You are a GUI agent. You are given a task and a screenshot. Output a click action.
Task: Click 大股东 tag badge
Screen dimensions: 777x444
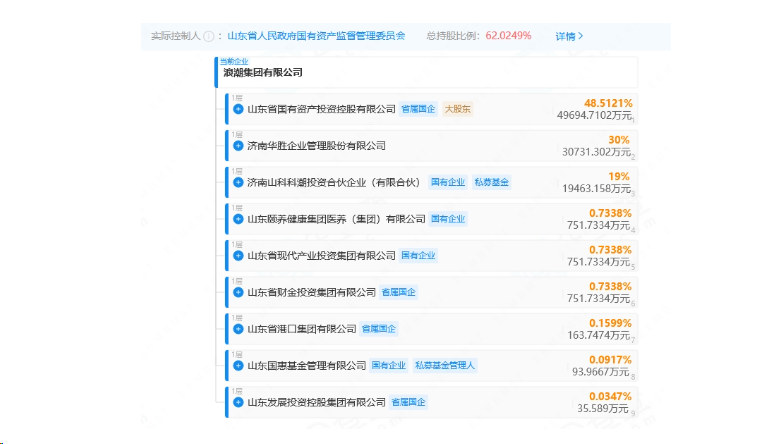(457, 109)
